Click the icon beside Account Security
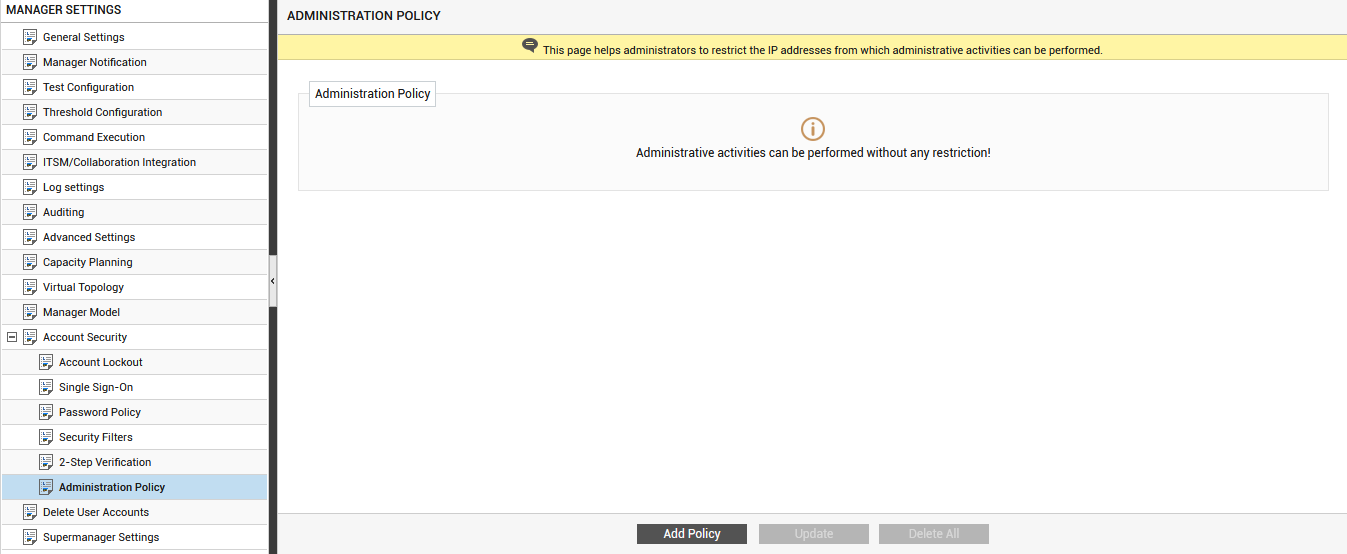Image resolution: width=1347 pixels, height=554 pixels. 30,337
